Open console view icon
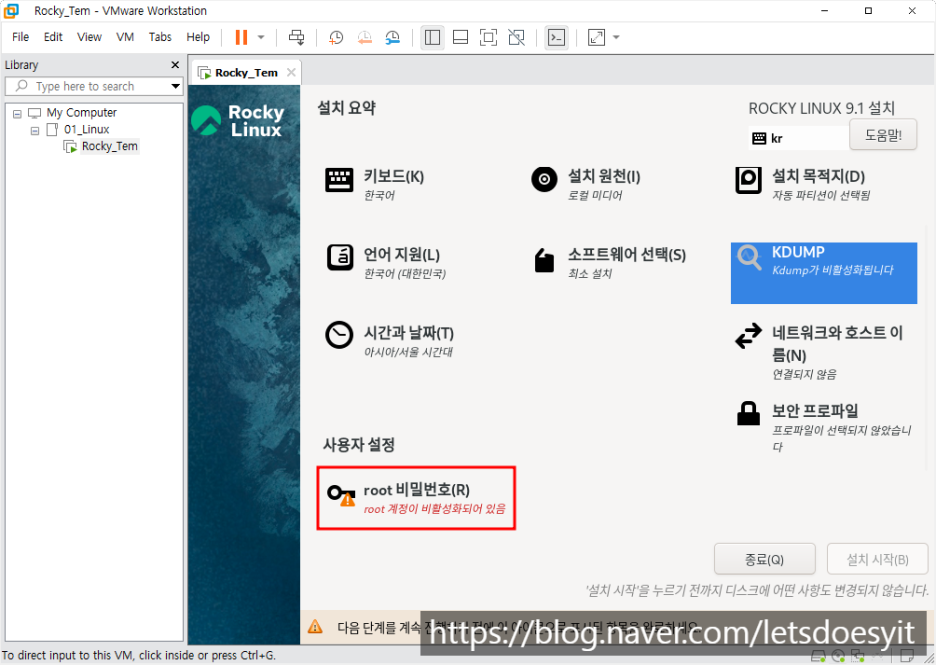 [x=556, y=37]
